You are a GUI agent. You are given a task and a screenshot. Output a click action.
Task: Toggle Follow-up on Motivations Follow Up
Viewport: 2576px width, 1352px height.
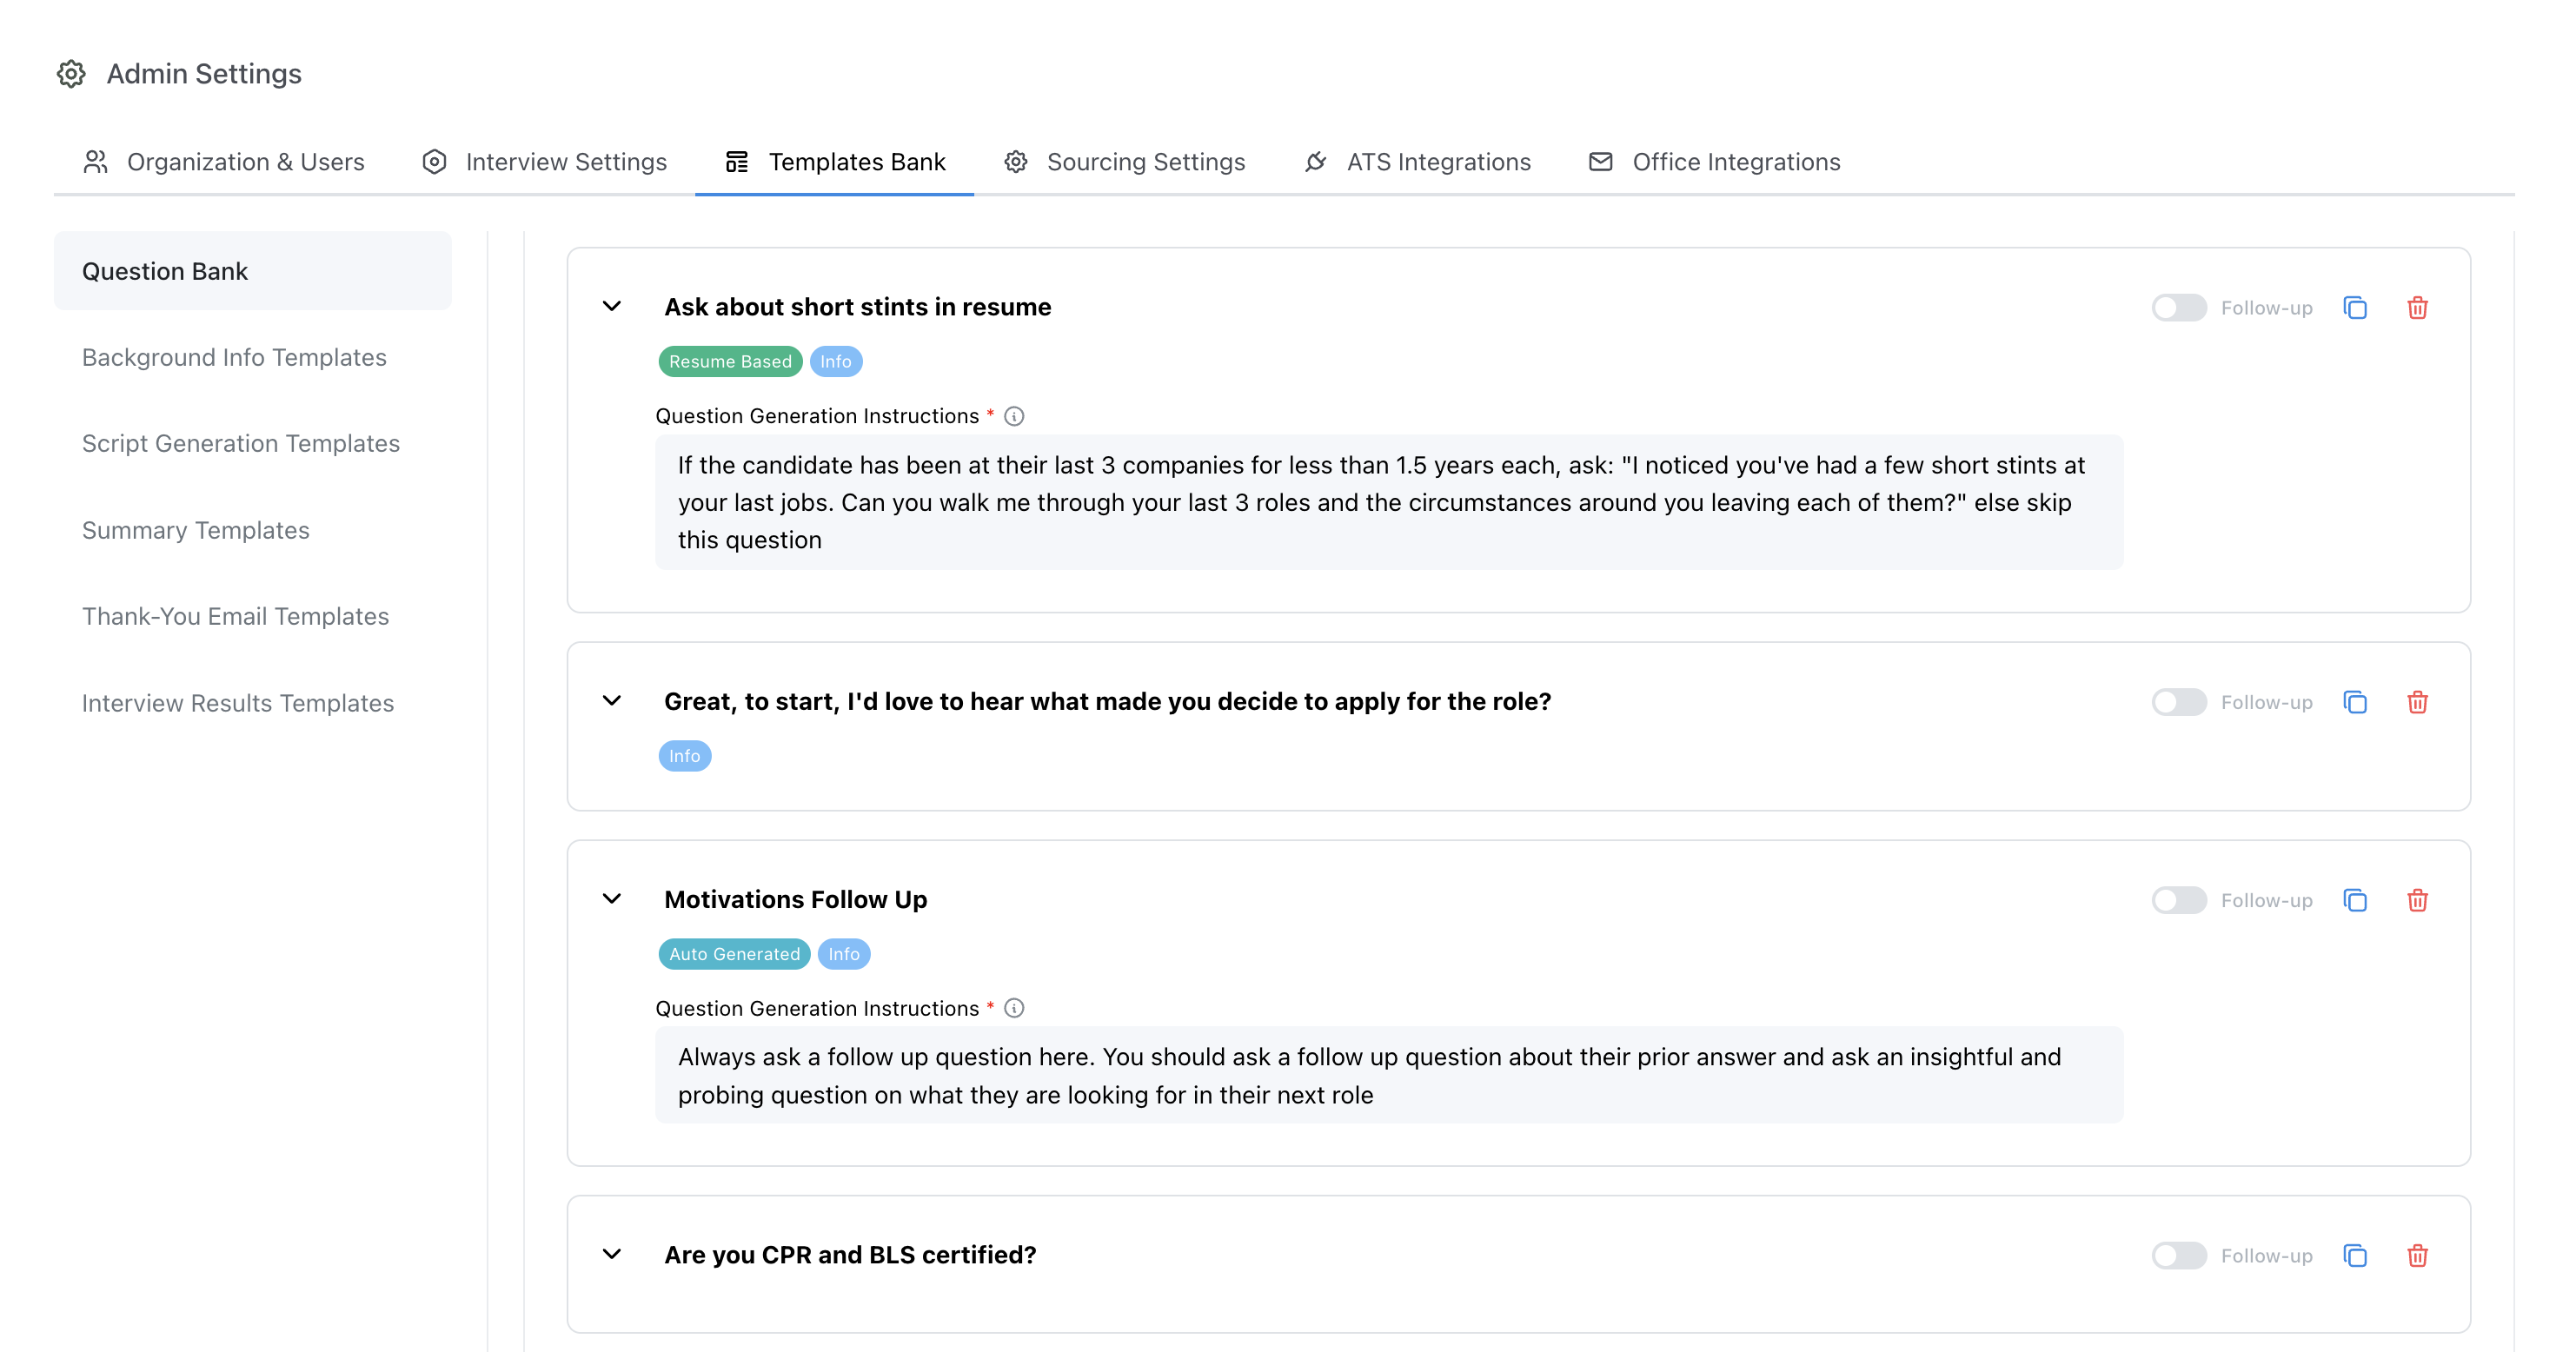(2178, 900)
